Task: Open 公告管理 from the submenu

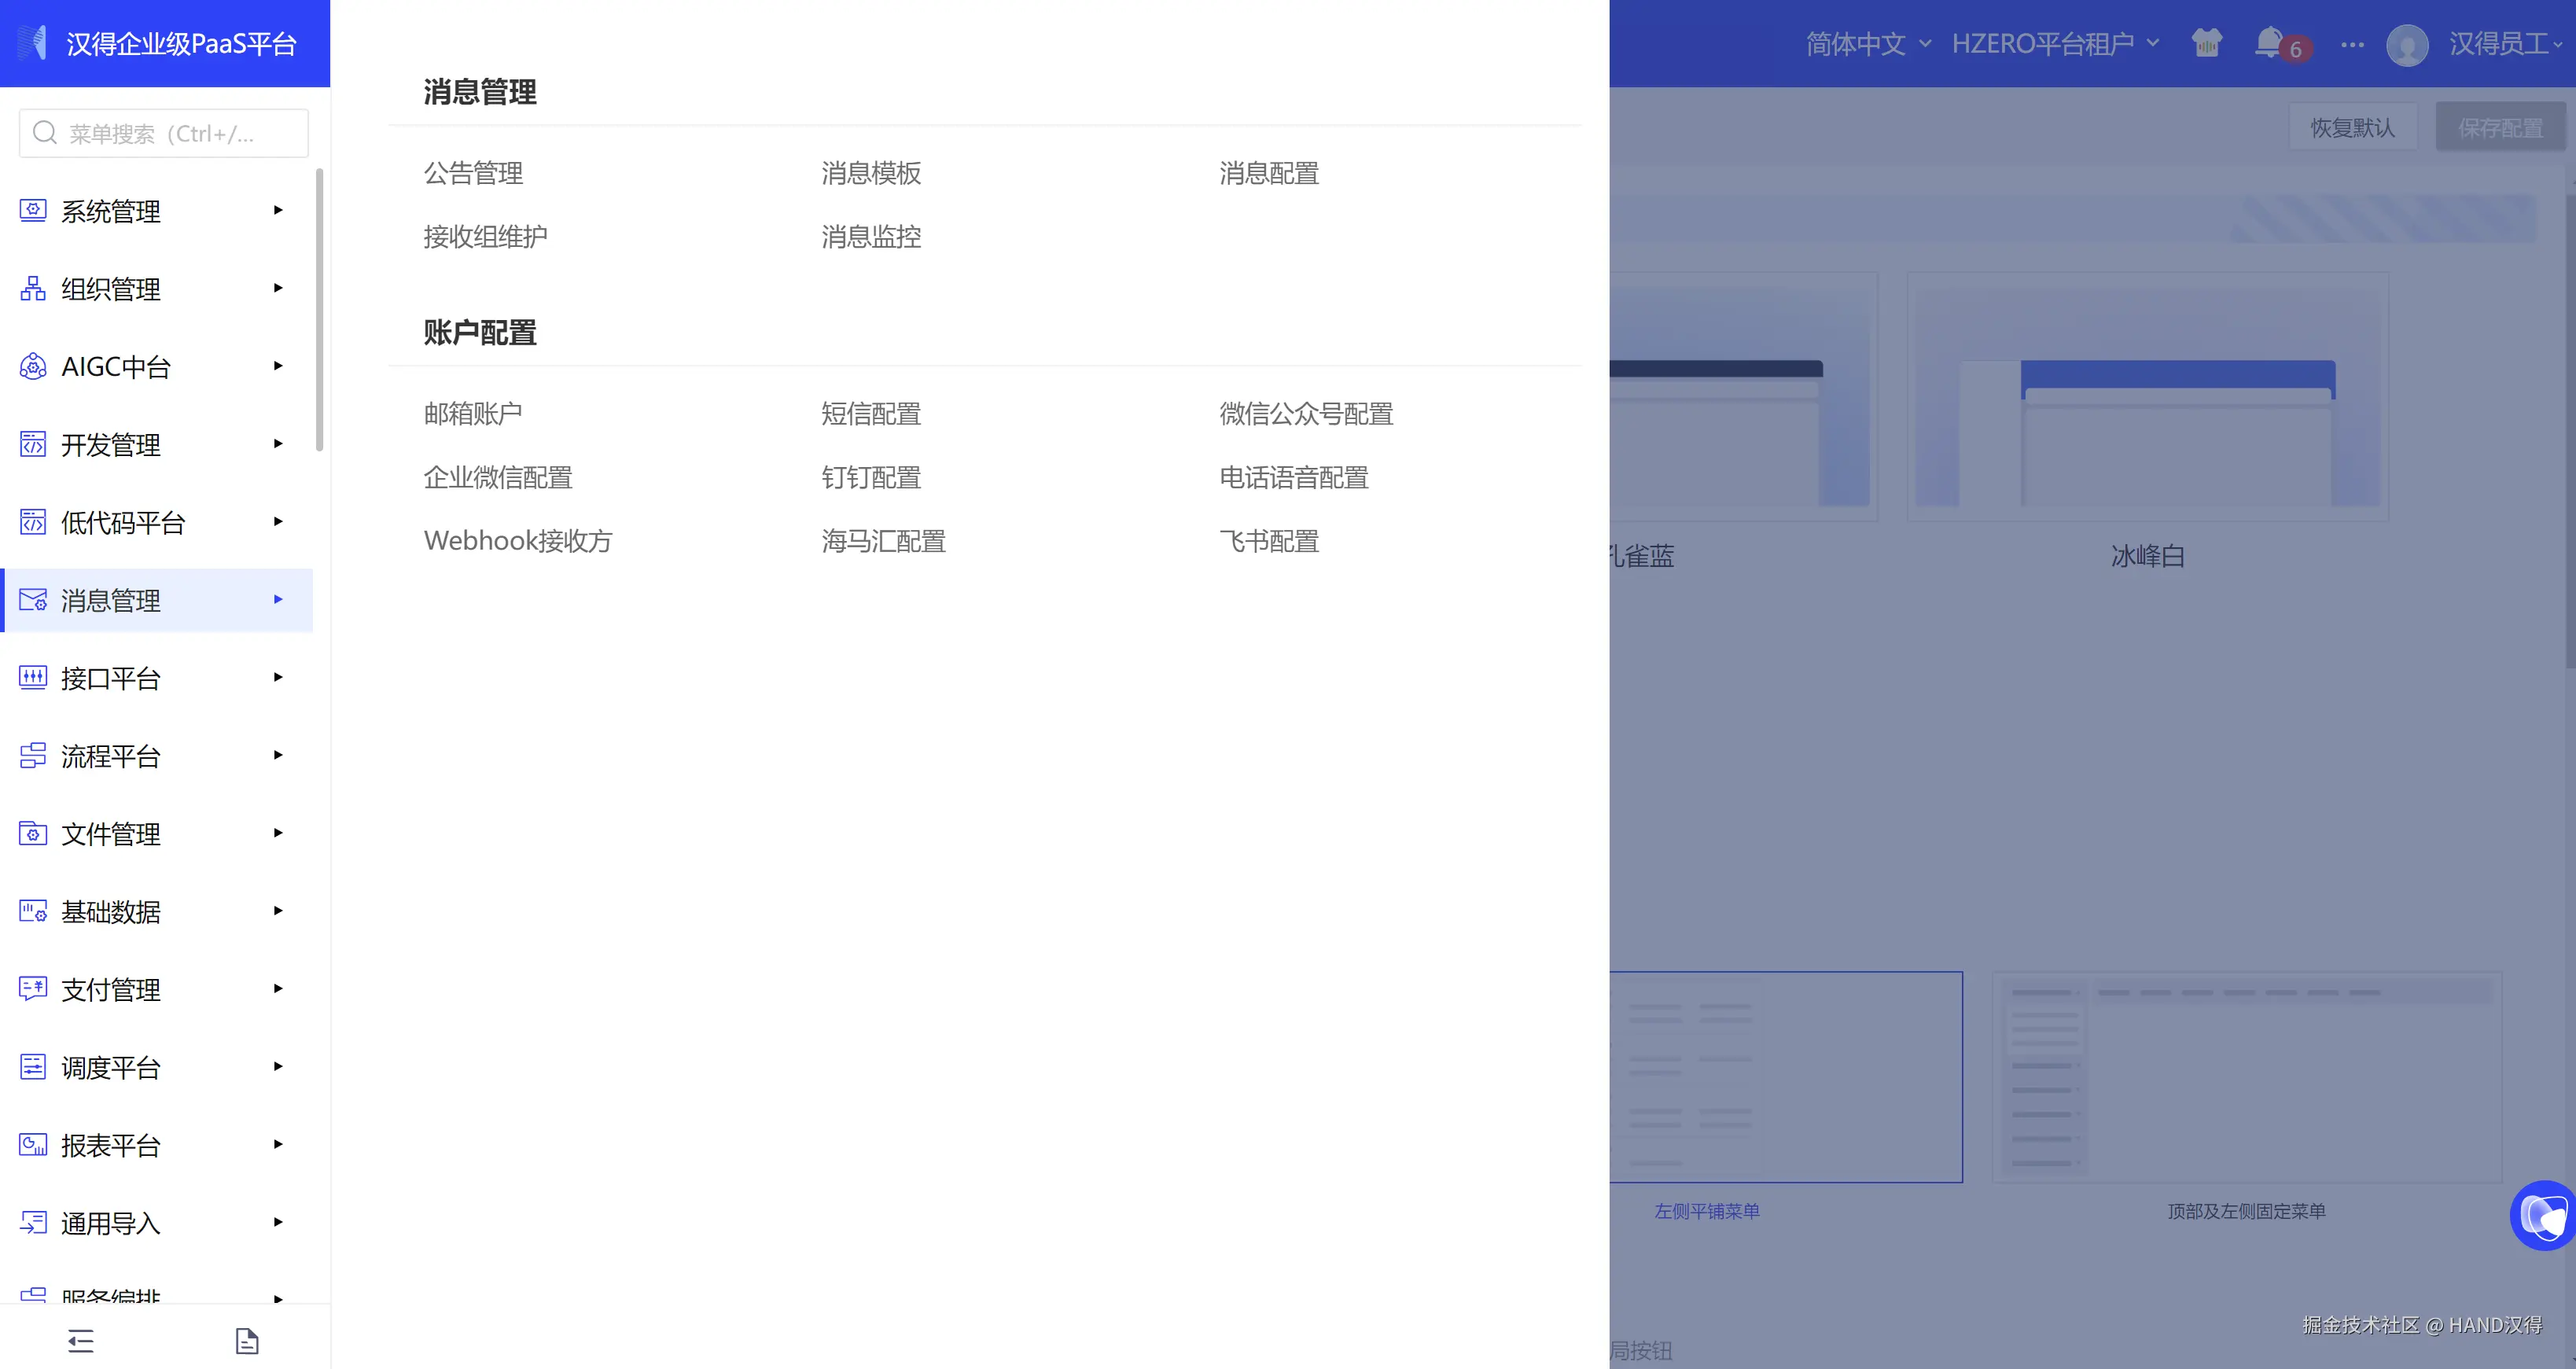Action: click(473, 173)
